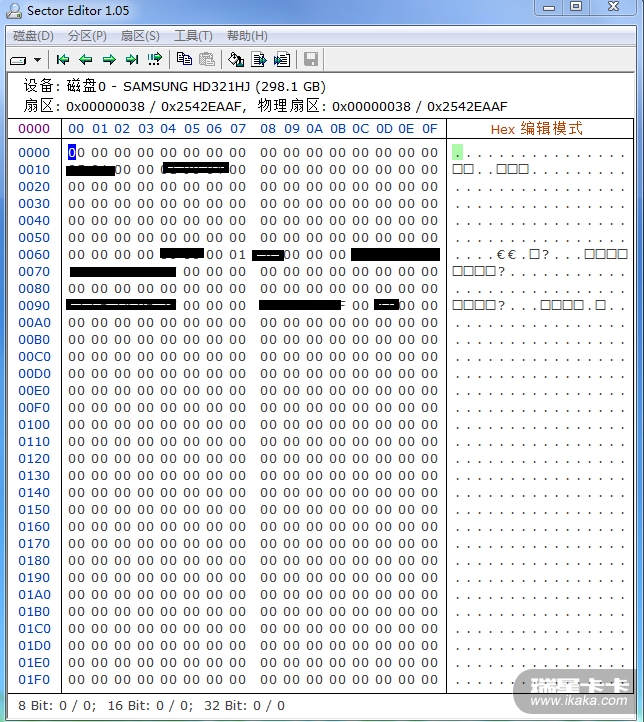Click the Sector Editor title bar app icon
This screenshot has height=722, width=644.
tap(14, 11)
